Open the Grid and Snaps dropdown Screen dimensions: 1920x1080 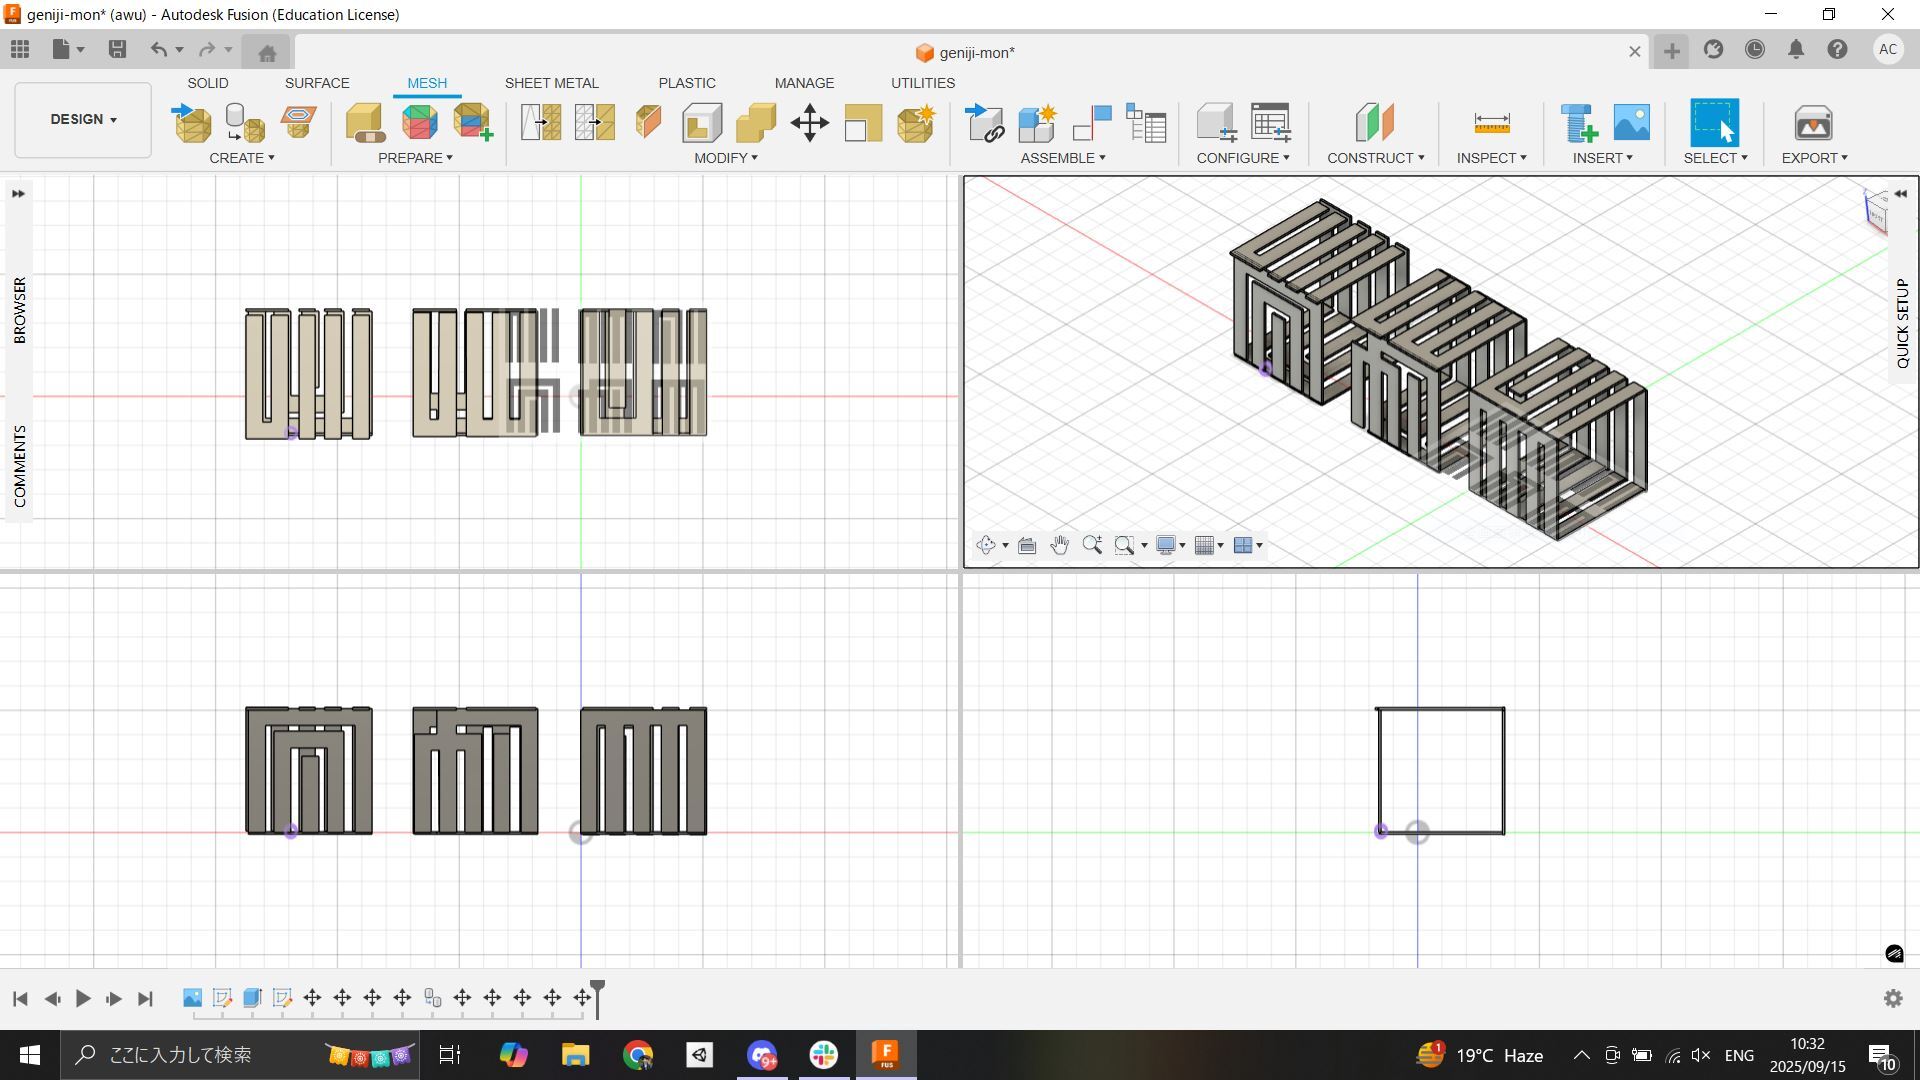[1209, 545]
